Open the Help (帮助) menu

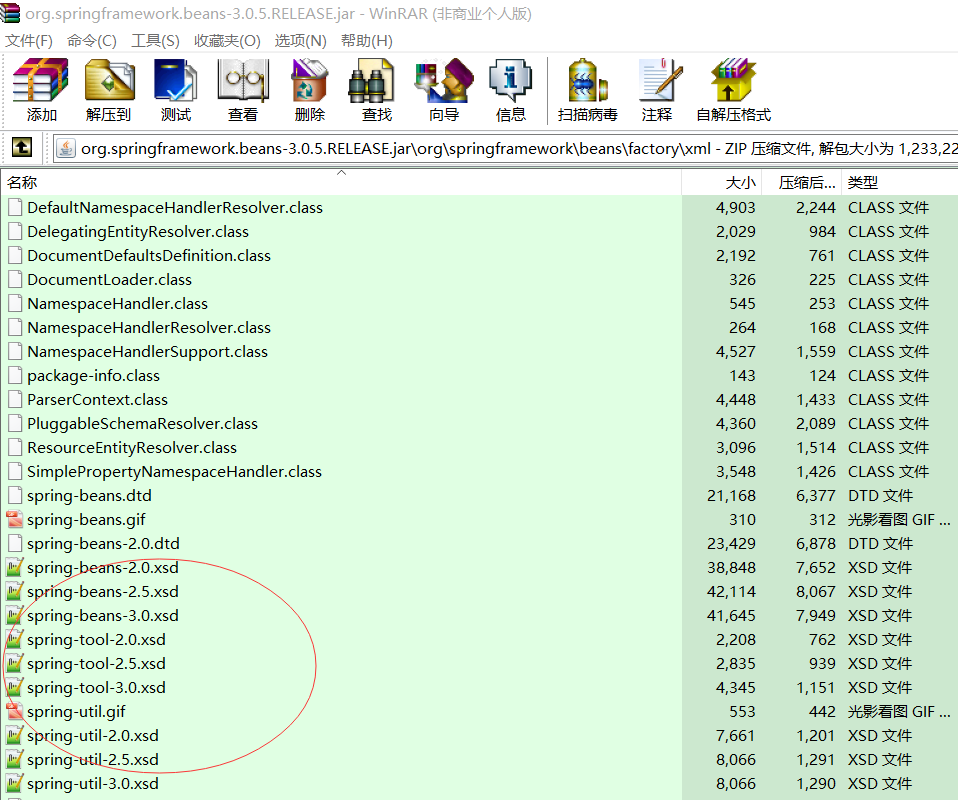point(367,41)
